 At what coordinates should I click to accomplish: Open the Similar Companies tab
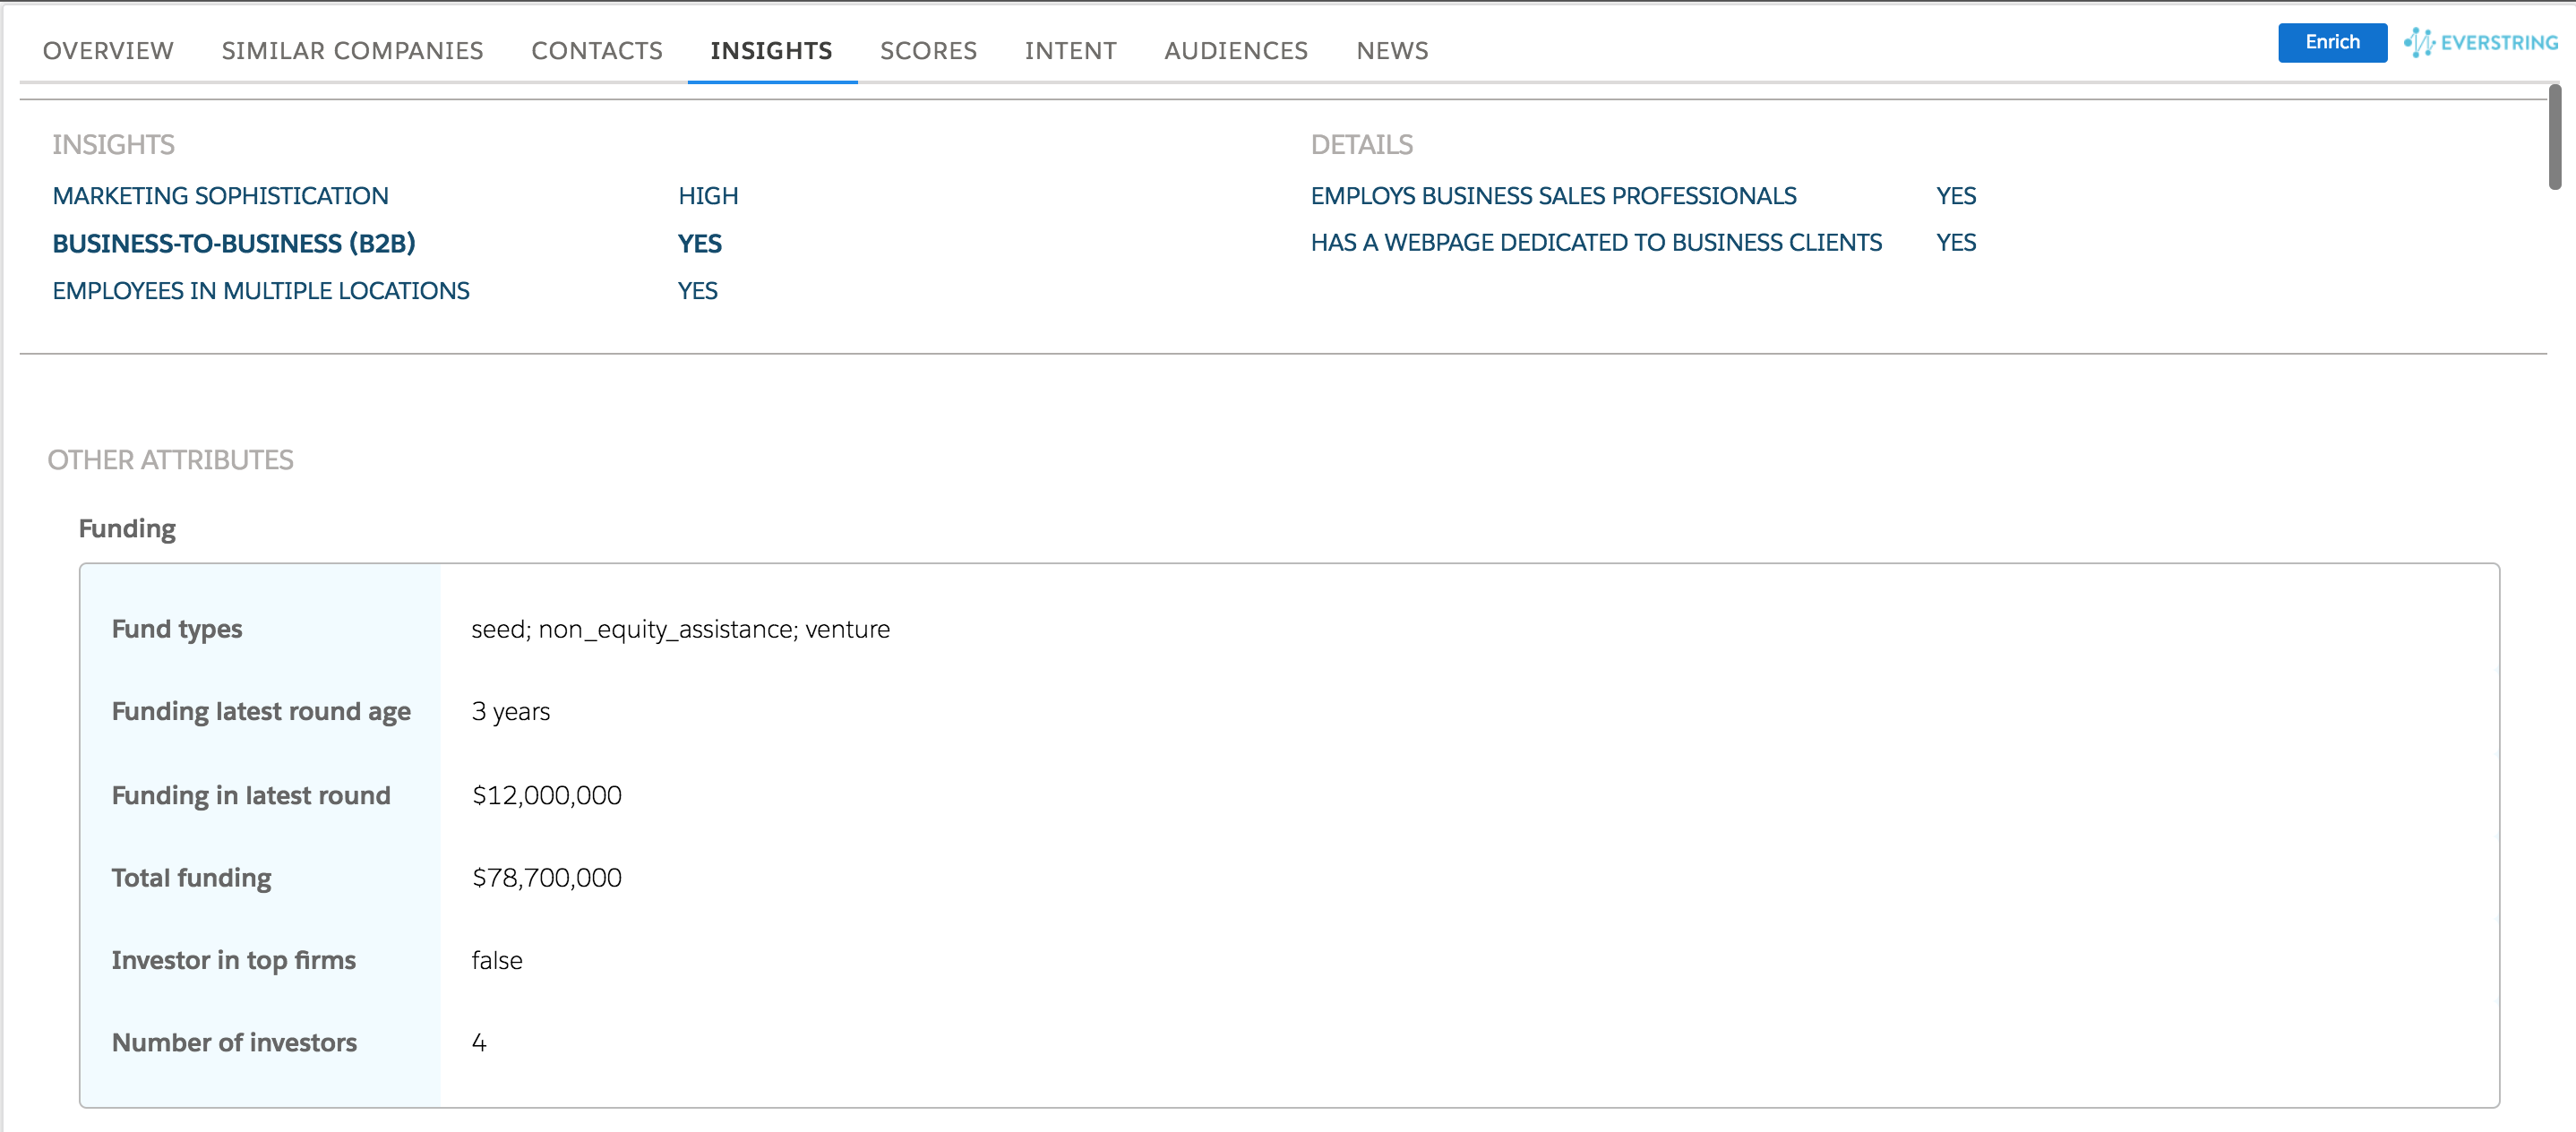pyautogui.click(x=352, y=50)
